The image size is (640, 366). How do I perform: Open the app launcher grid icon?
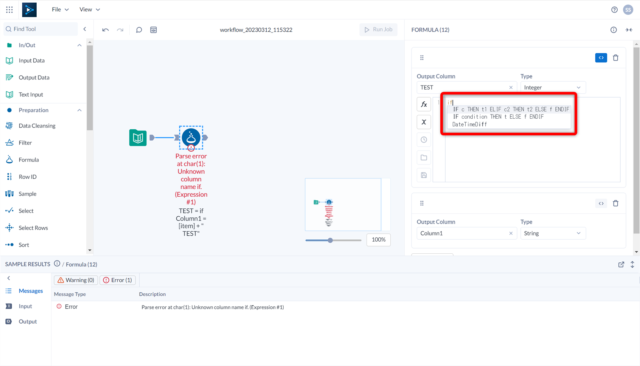9,9
